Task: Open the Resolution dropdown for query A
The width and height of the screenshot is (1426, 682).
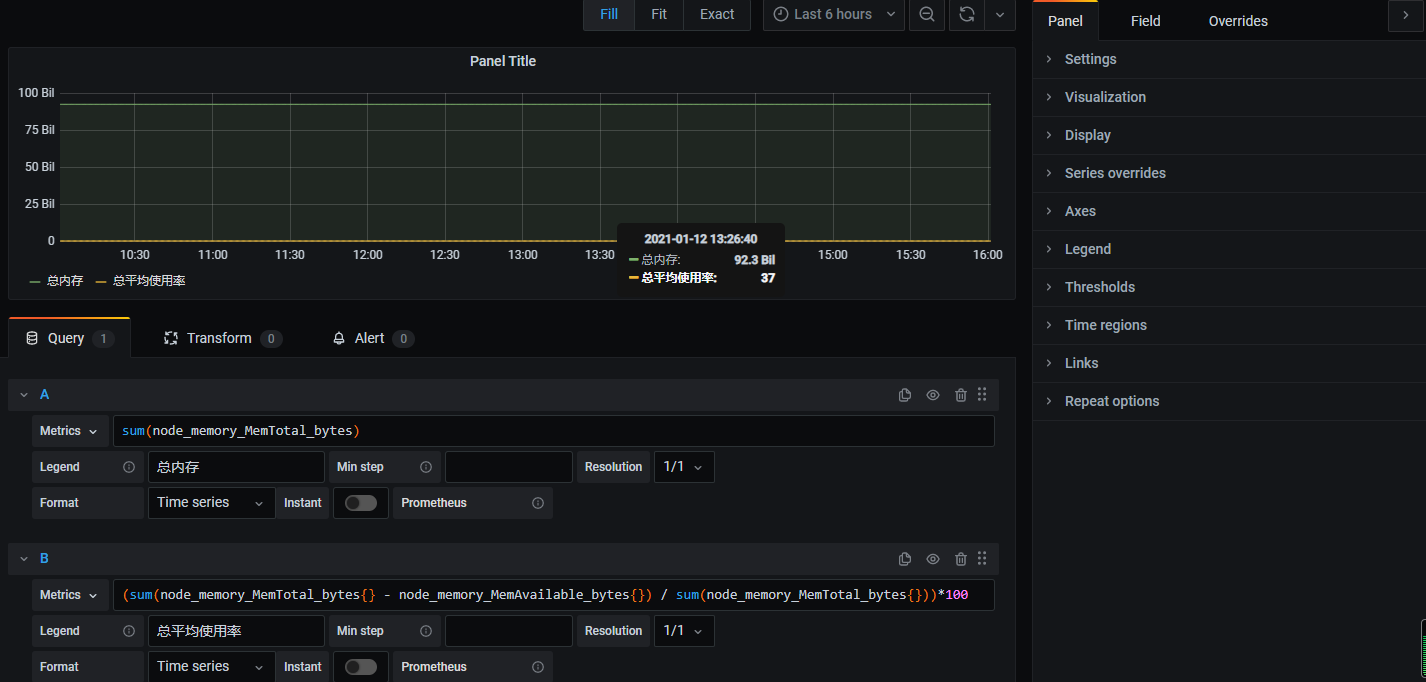Action: (x=684, y=467)
